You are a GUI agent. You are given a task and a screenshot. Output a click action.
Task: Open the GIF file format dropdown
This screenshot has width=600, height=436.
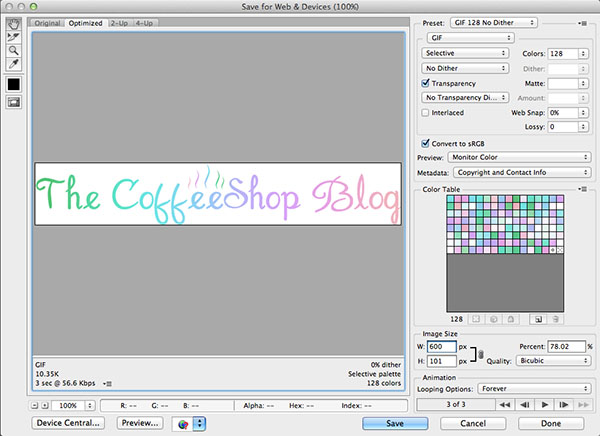pos(470,38)
